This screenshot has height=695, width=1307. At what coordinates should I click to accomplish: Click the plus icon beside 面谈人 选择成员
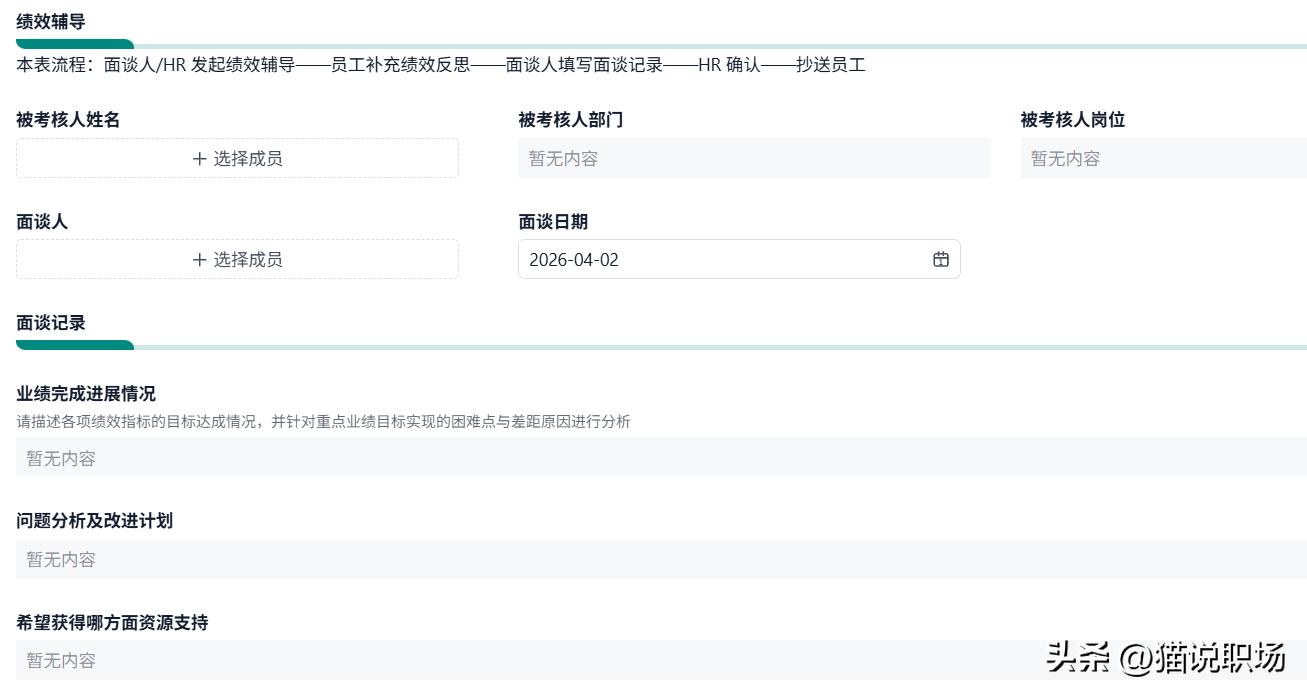(201, 259)
